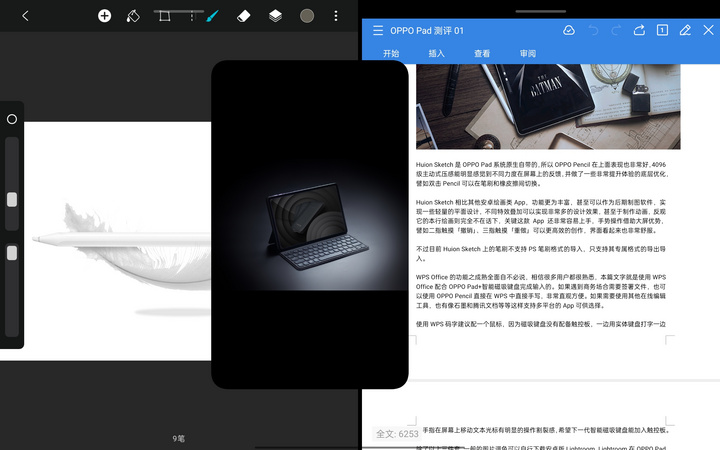Viewport: 720px width, 450px height.
Task: Tap the Batman tablet photo in document
Action: tap(548, 107)
